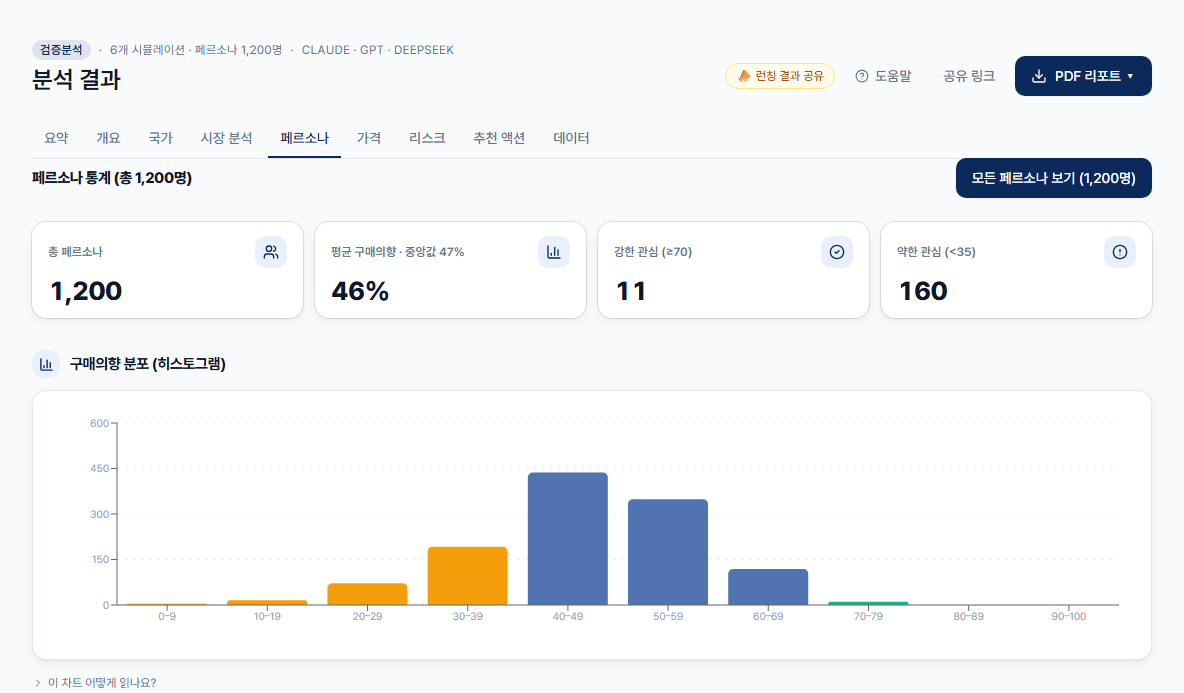This screenshot has width=1184, height=693.
Task: Open the 데이터 tab
Action: pos(571,138)
